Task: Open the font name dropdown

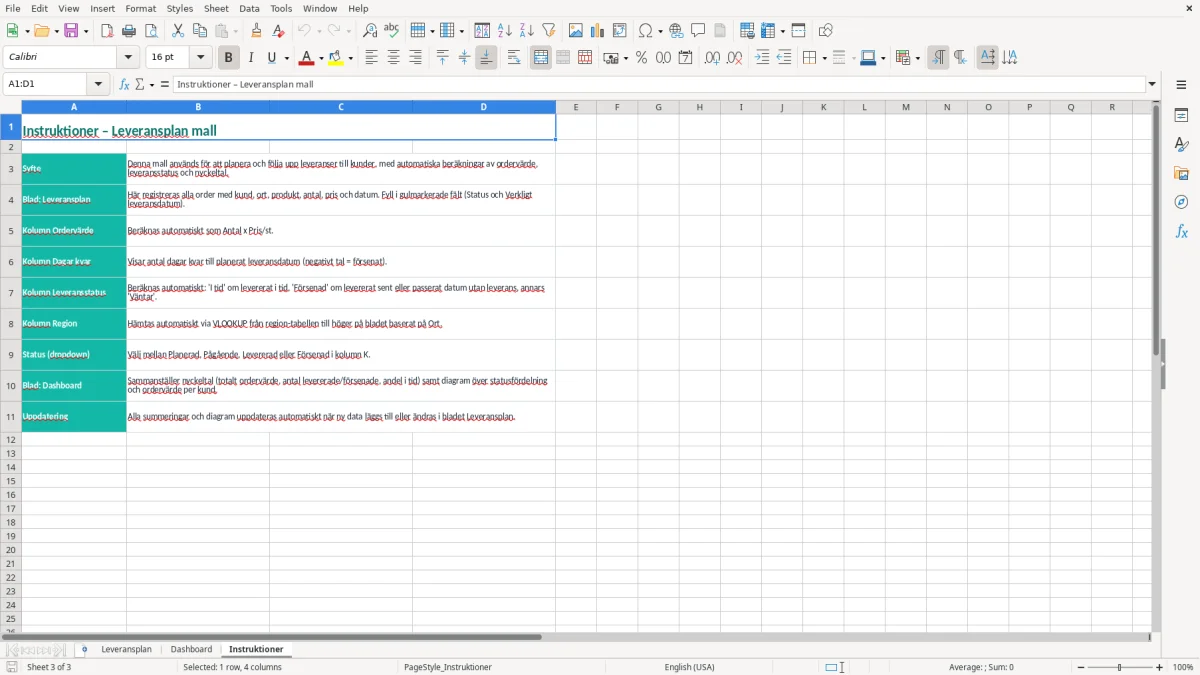Action: [x=128, y=58]
